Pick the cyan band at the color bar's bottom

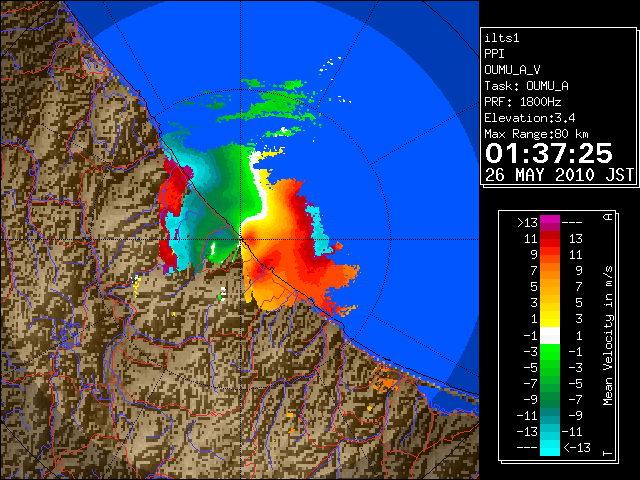tap(550, 447)
